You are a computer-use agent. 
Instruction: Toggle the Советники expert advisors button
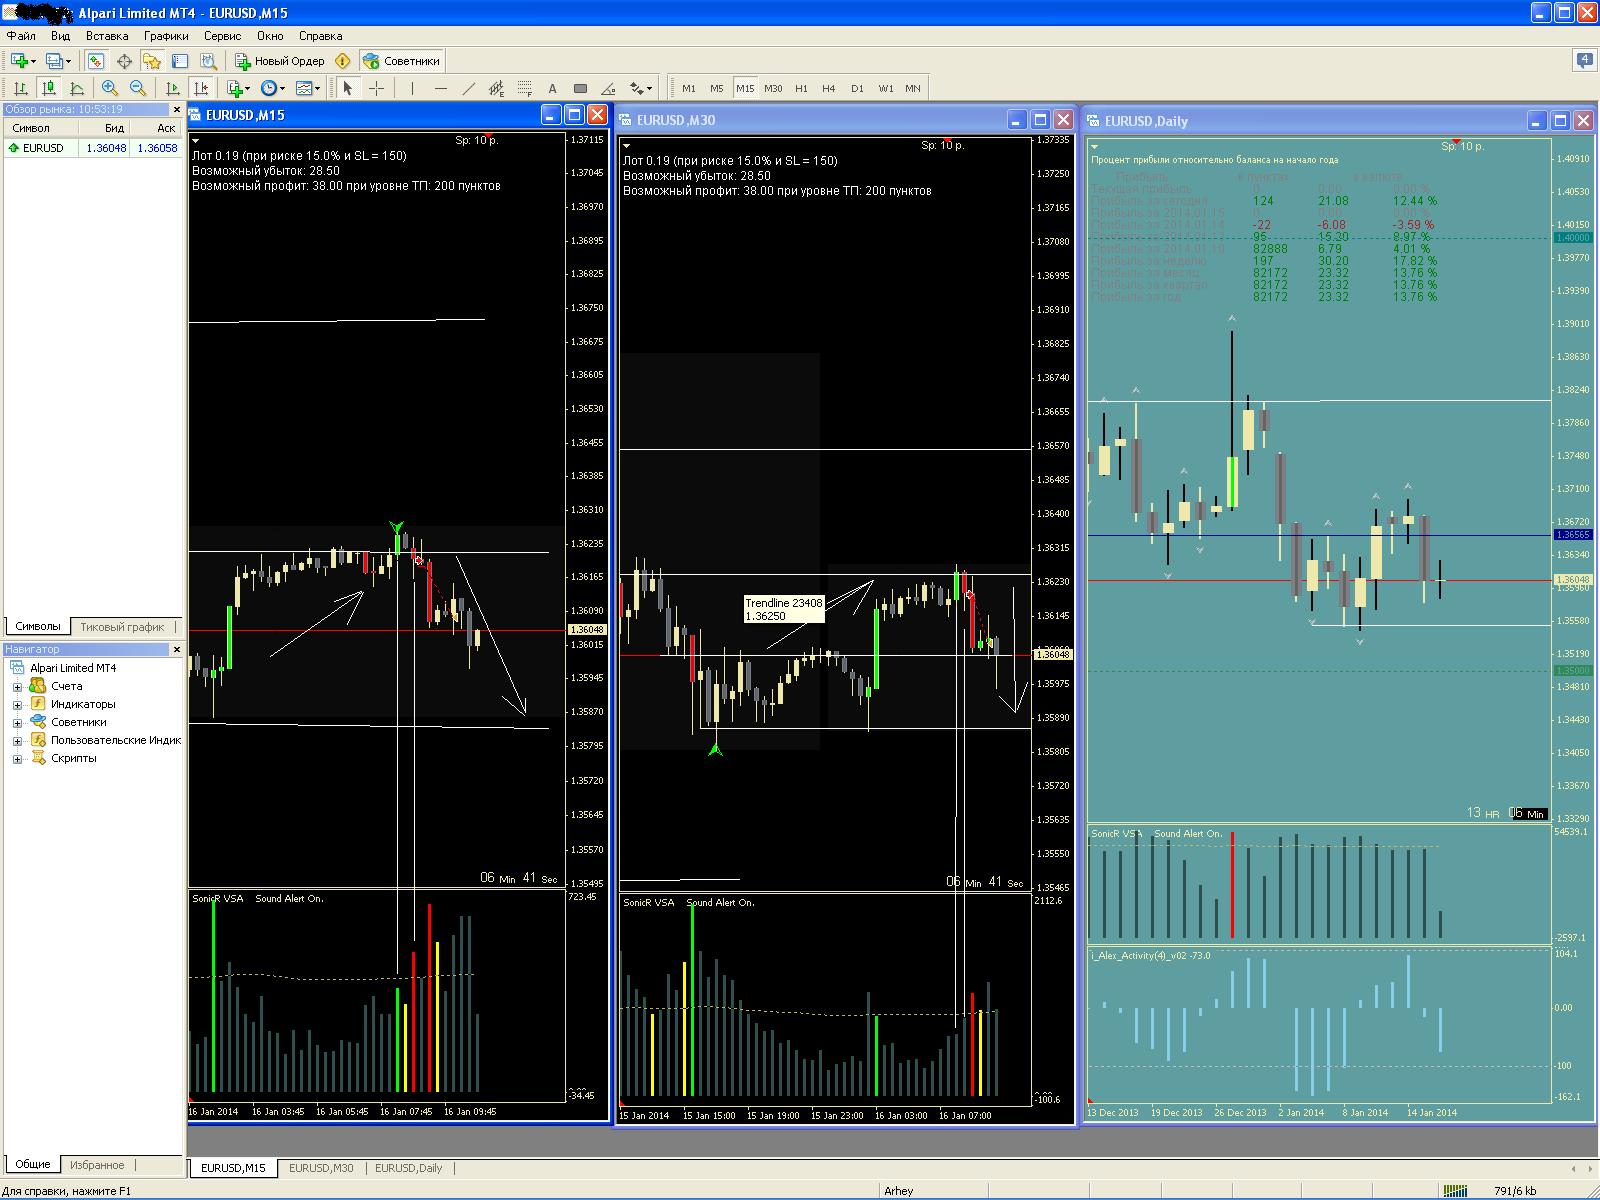click(x=401, y=61)
